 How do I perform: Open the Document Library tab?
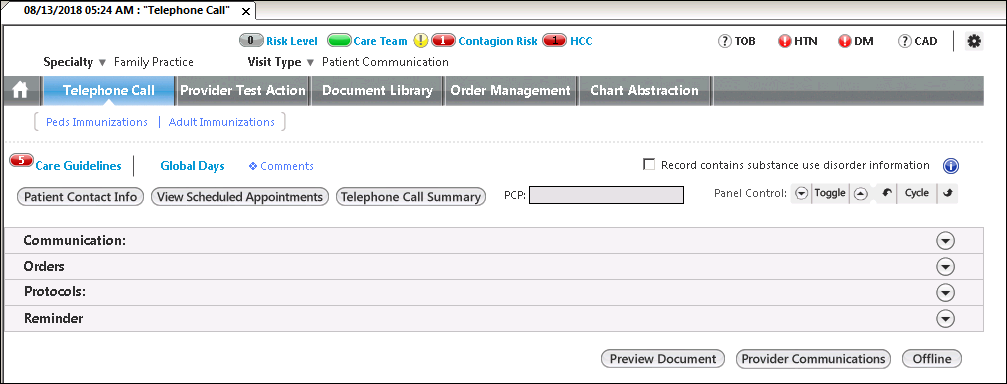pos(378,91)
